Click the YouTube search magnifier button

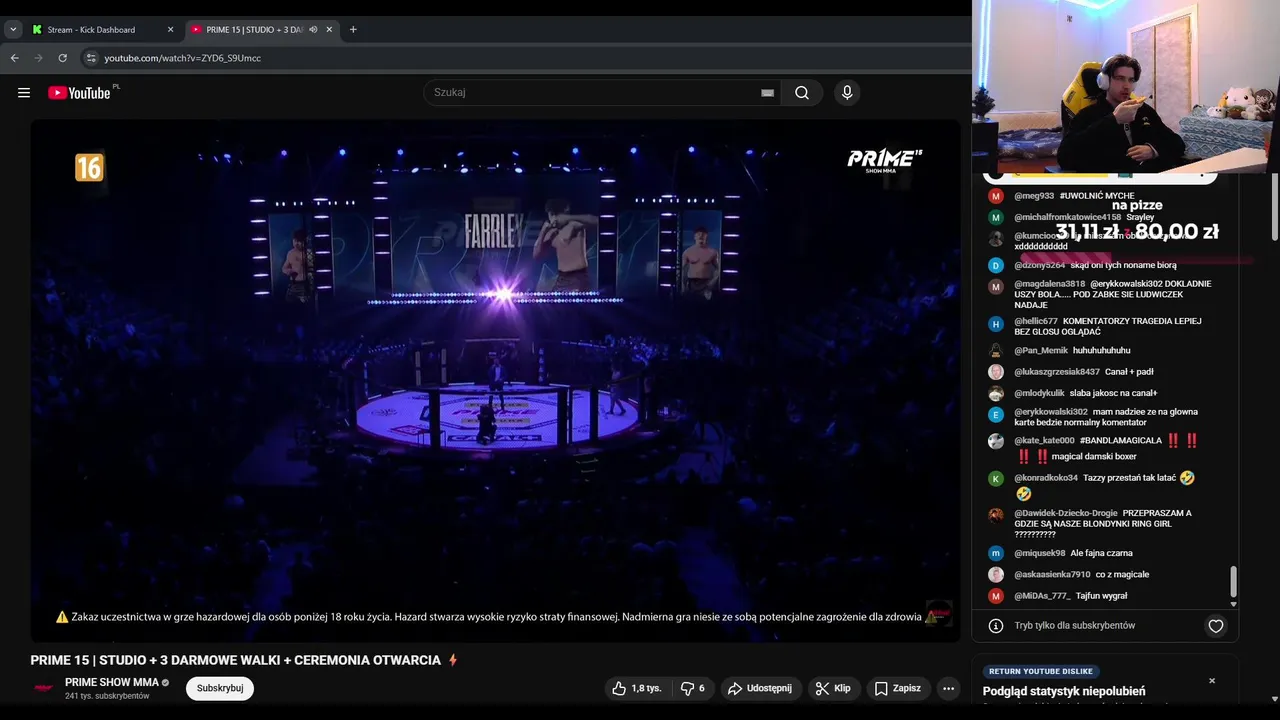[x=802, y=93]
